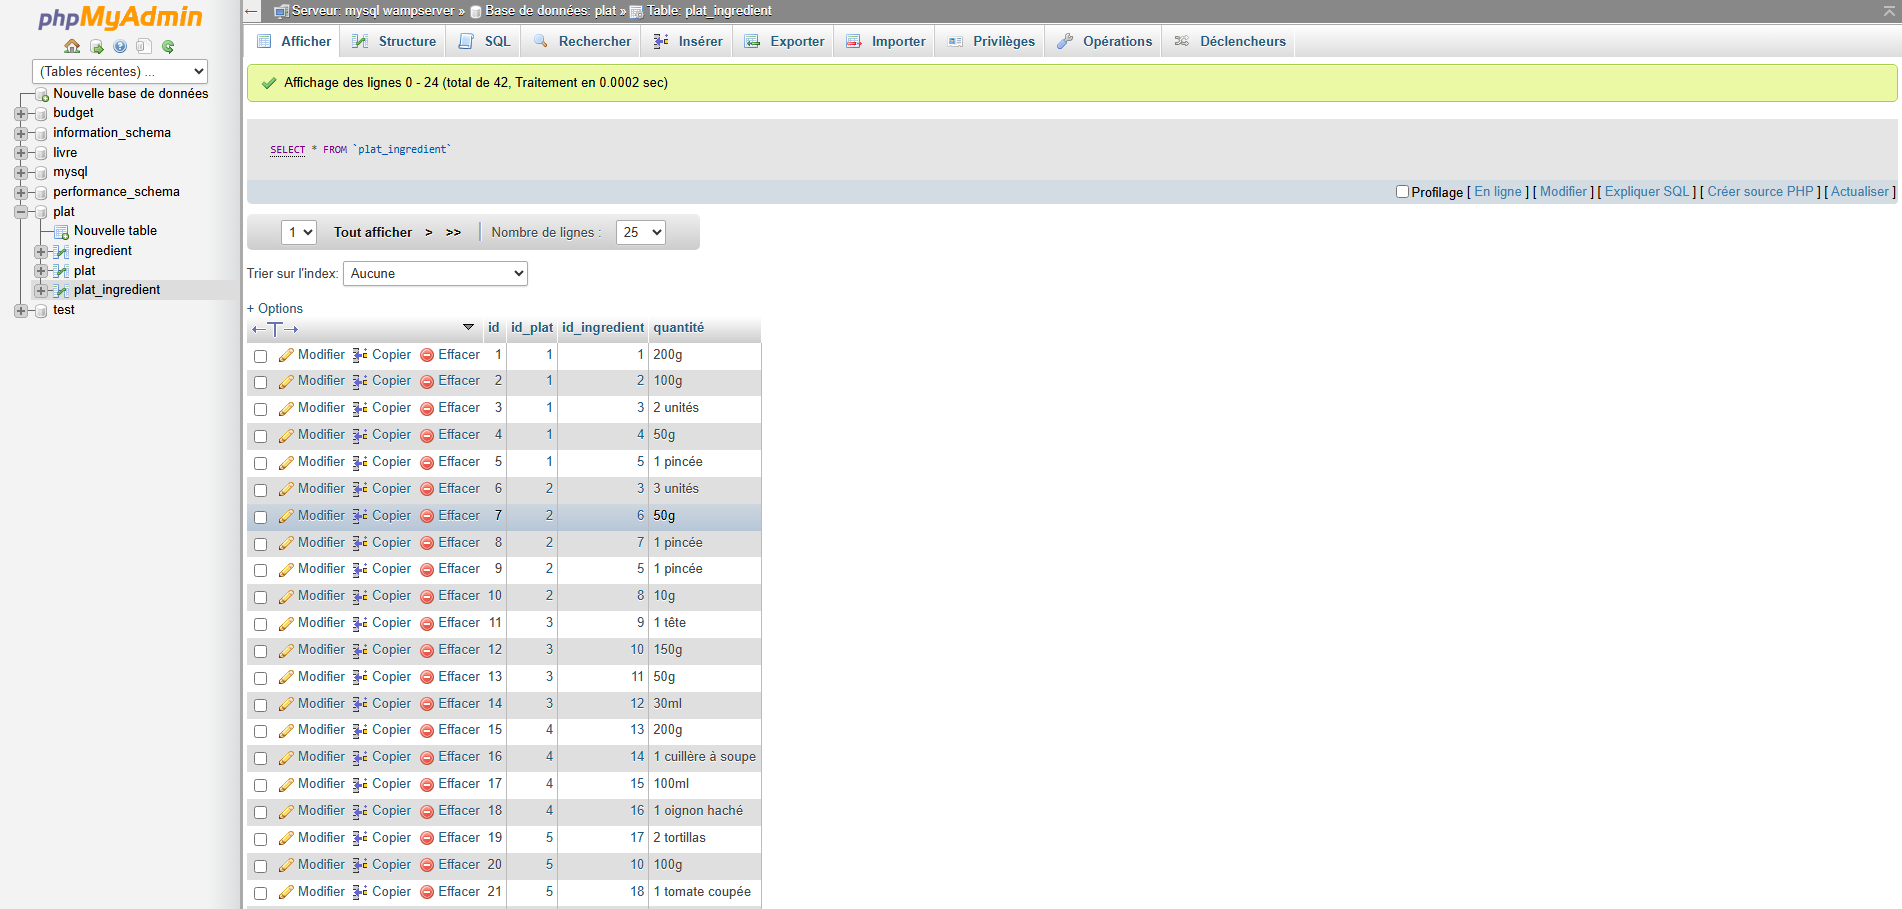The width and height of the screenshot is (1902, 909).
Task: Sort by the quantité column header
Action: 678,328
